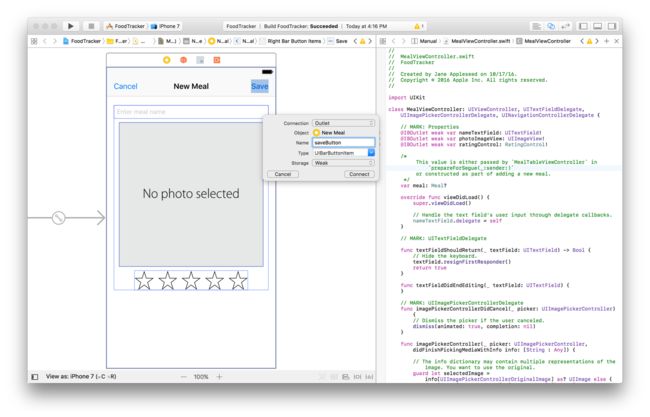Viewport: 650px width, 417px height.
Task: Jump to previous issue in storyboard editor
Action: pyautogui.click(x=355, y=41)
